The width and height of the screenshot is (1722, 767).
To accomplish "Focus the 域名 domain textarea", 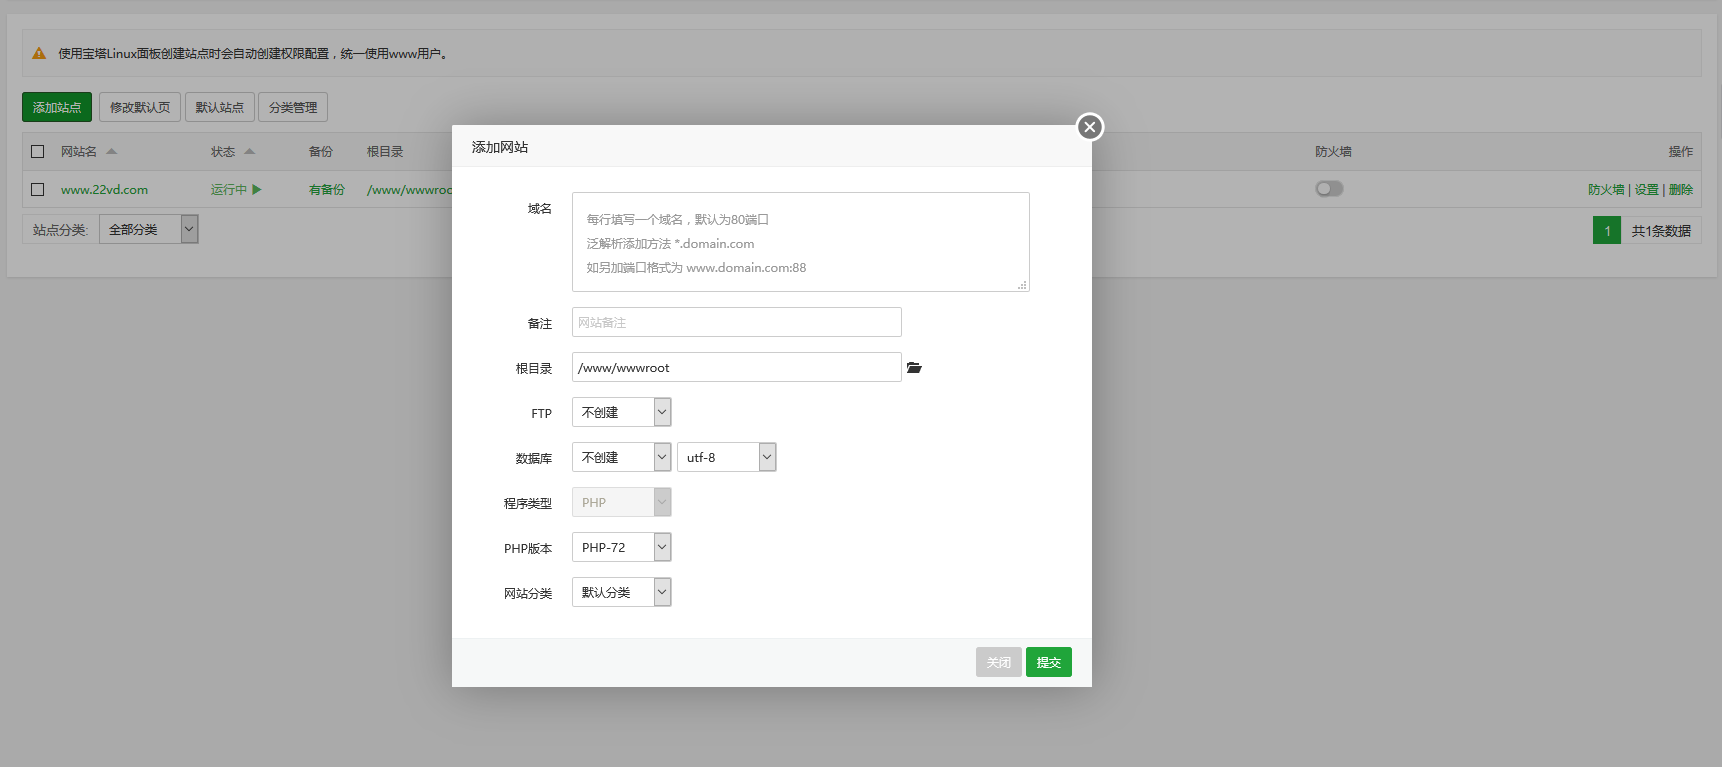I will [801, 242].
